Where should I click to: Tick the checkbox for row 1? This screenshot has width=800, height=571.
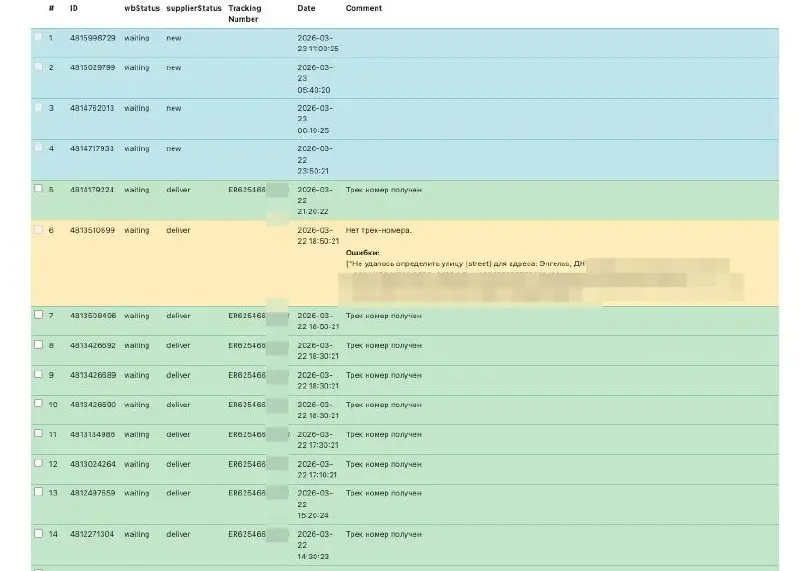coord(38,36)
